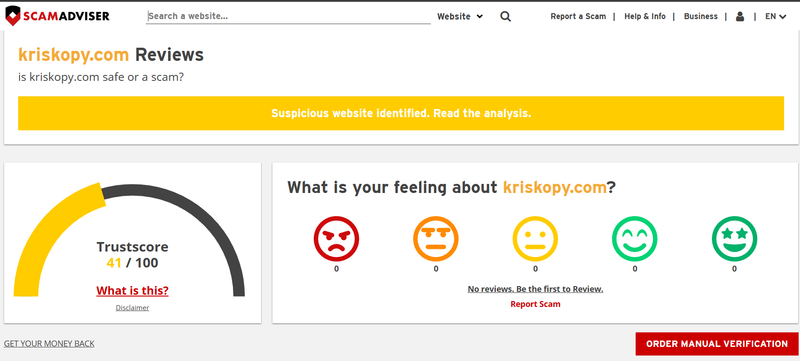Click ORDER MANUAL VERIFICATION button

coord(717,344)
